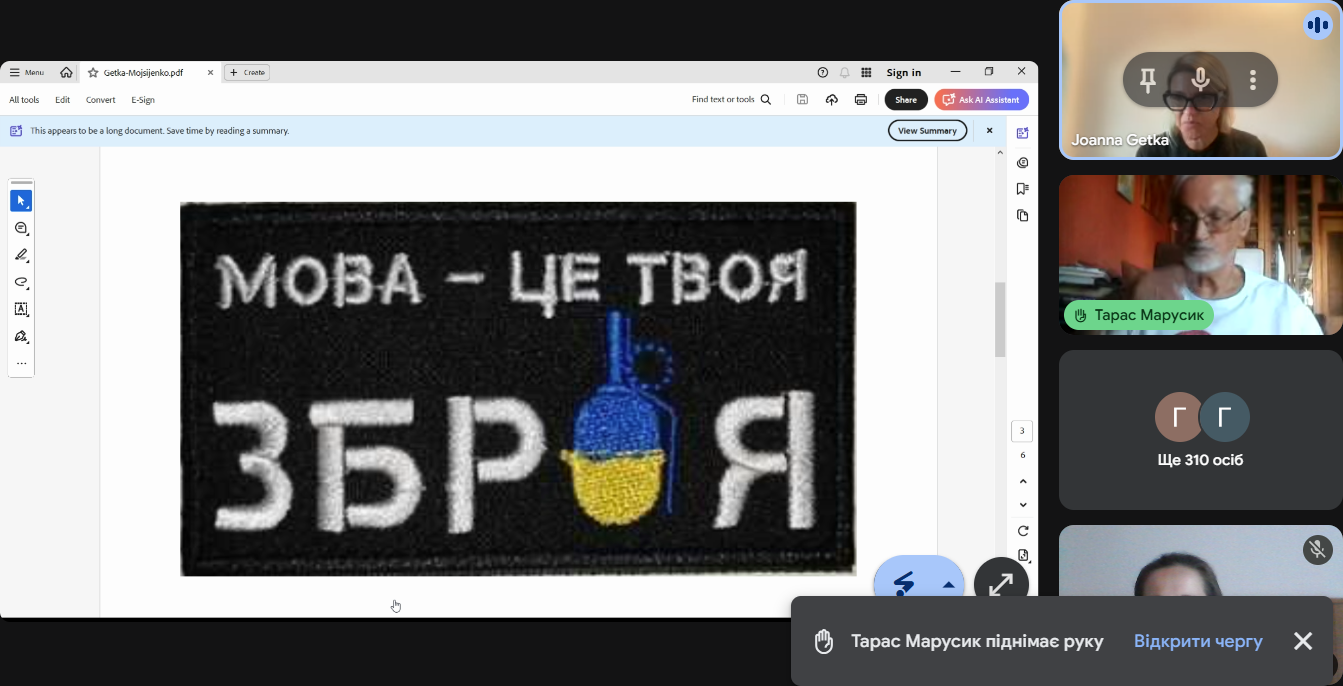Viewport: 1343px width, 686px height.
Task: Mute Joanna Getka's microphone
Action: pos(1201,81)
